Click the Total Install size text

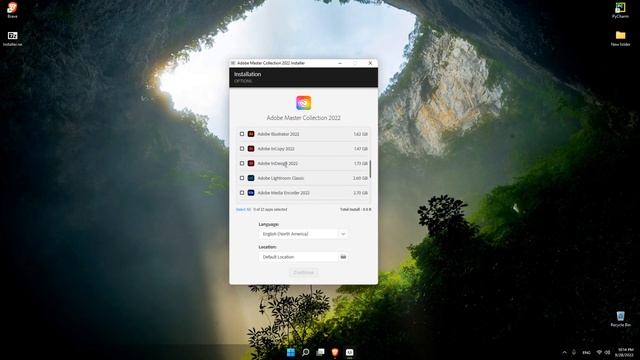coord(356,209)
